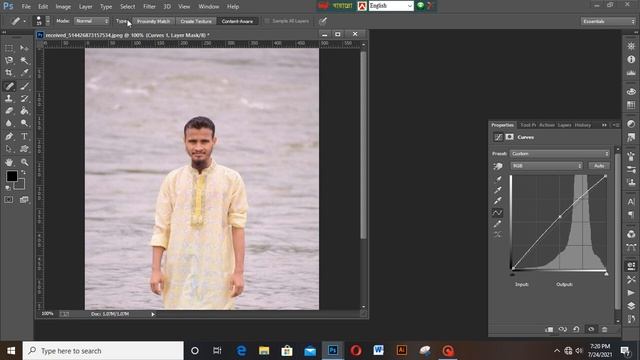Click the Auto button in Curves
Screen dimensions: 640x360
pos(599,166)
